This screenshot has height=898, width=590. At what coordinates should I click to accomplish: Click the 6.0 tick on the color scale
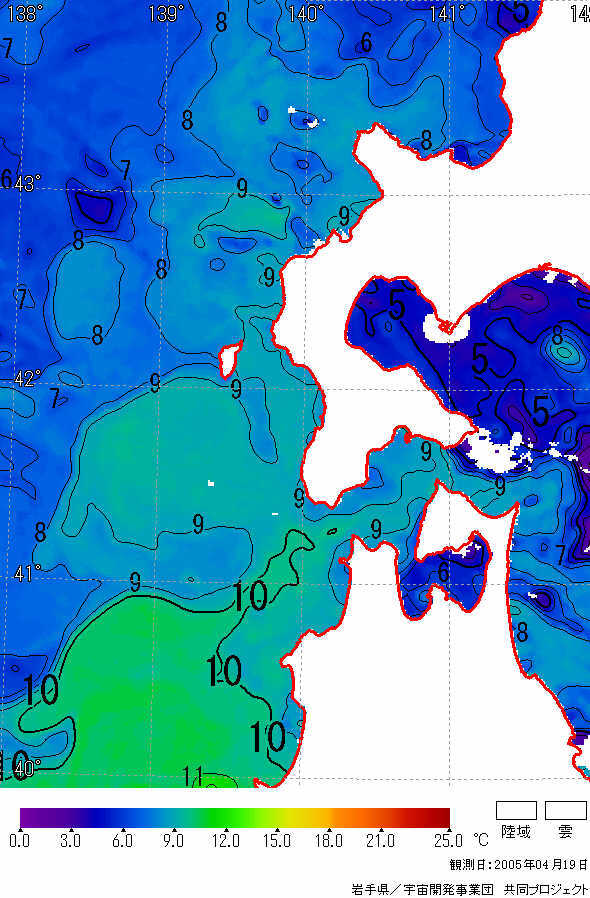pos(122,841)
